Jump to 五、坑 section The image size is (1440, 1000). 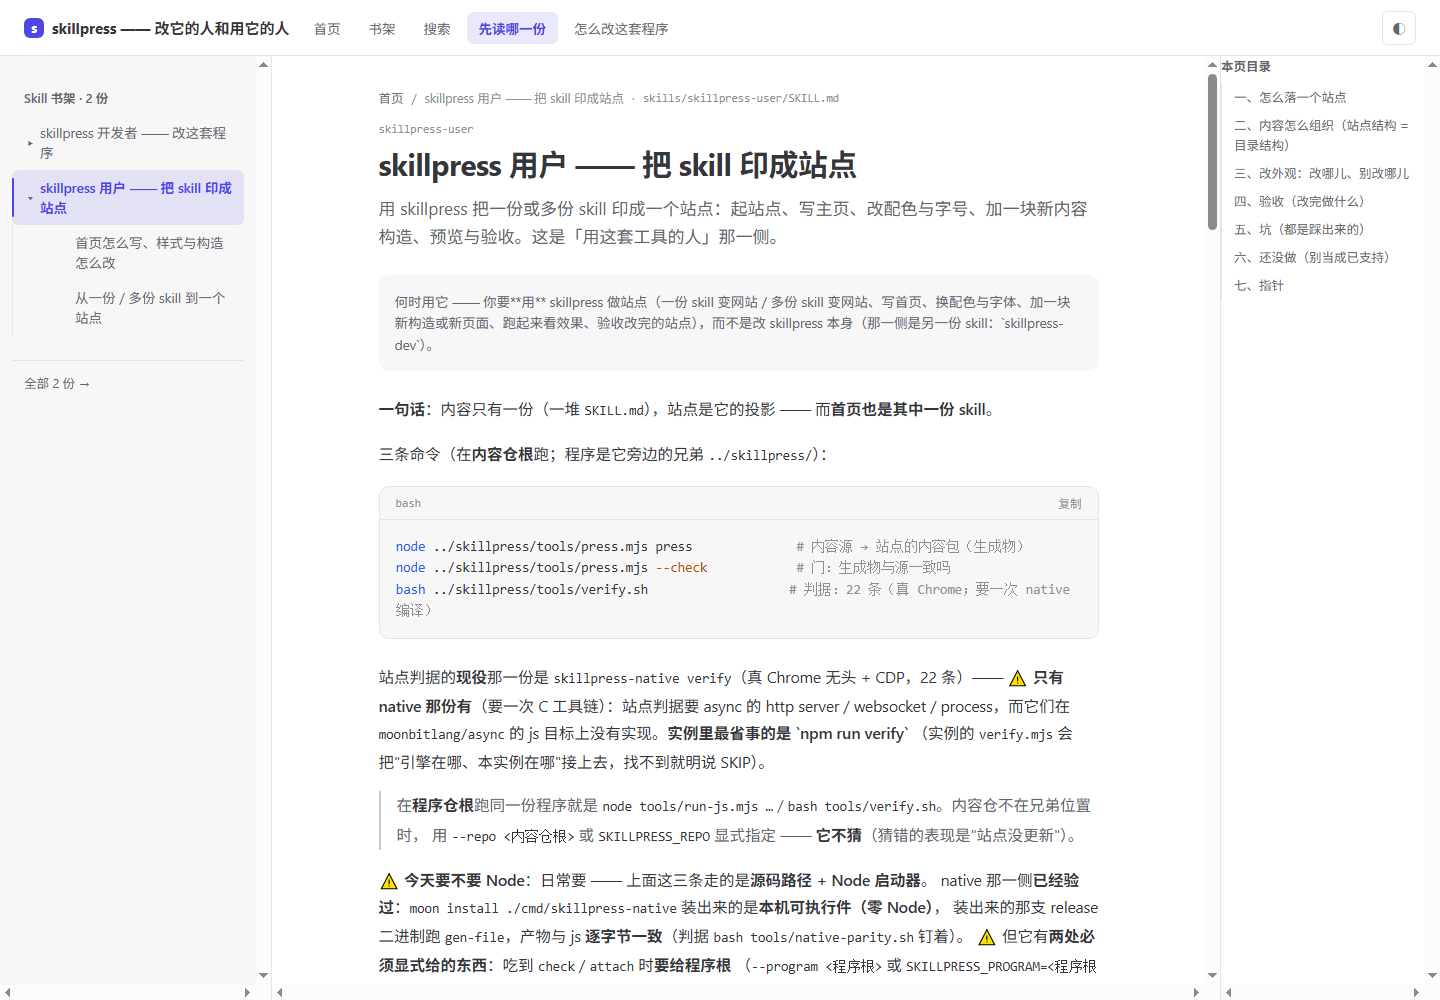pyautogui.click(x=1299, y=229)
